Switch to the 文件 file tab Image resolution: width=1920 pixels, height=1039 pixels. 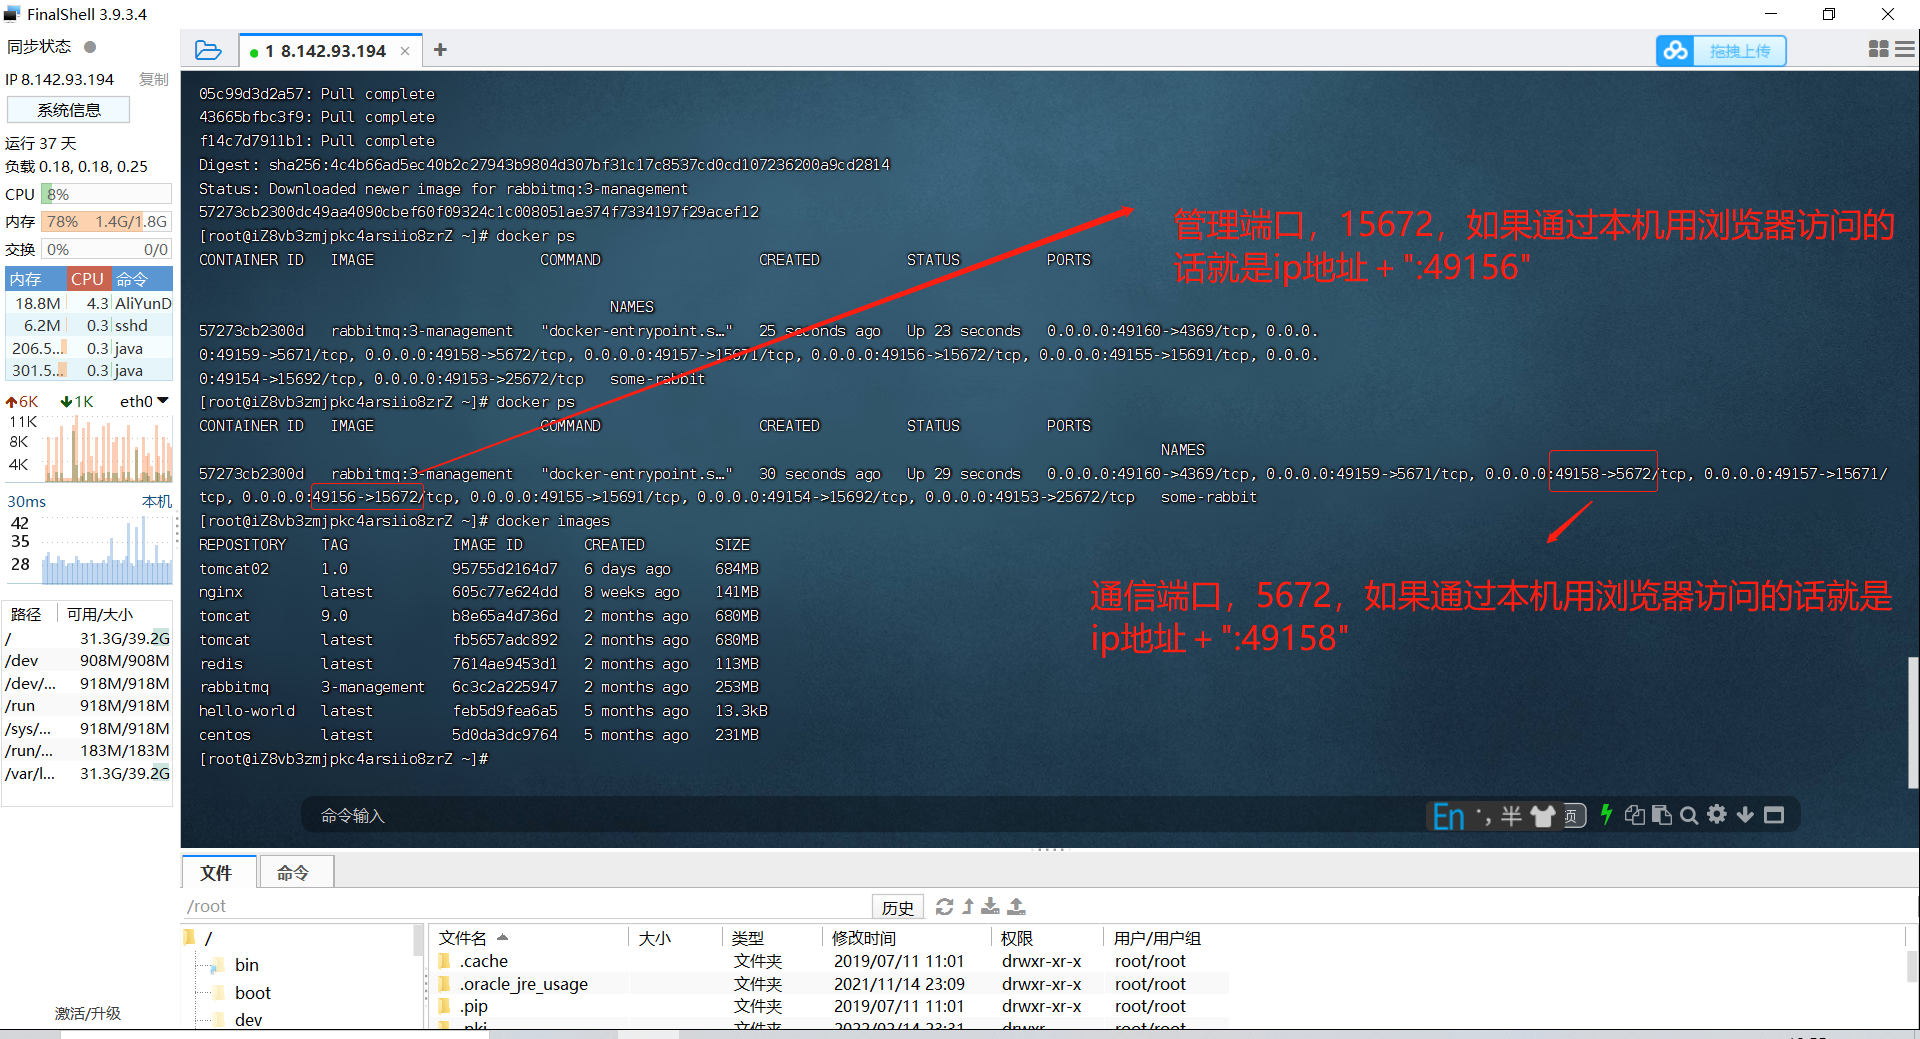click(x=217, y=873)
